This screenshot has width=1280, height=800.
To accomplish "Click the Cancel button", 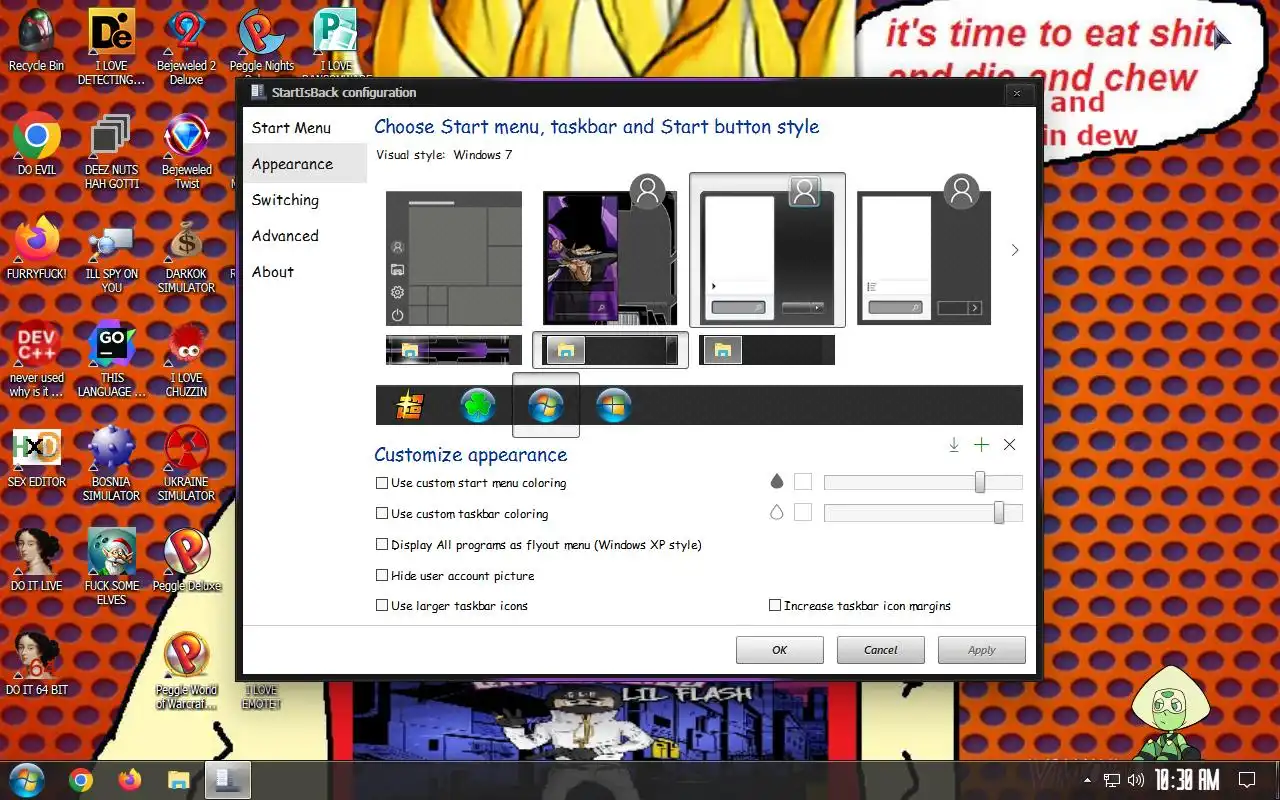I will (x=881, y=650).
